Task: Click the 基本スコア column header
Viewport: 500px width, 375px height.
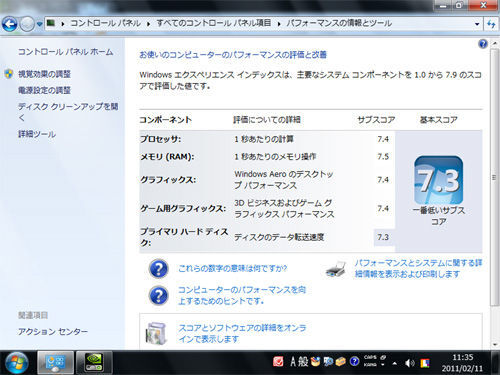Action: (x=439, y=120)
